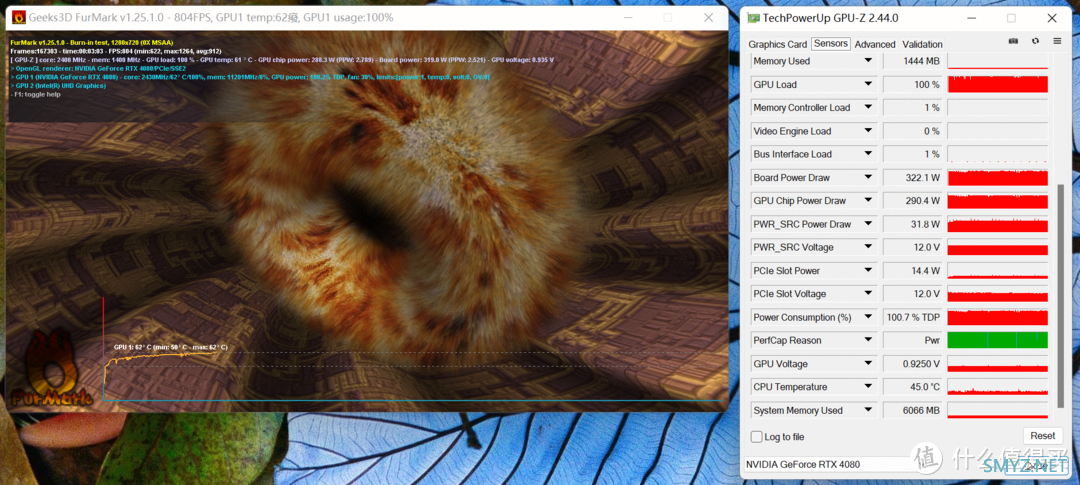Switch to the Graphics Card tab
1080x485 pixels.
(x=778, y=44)
